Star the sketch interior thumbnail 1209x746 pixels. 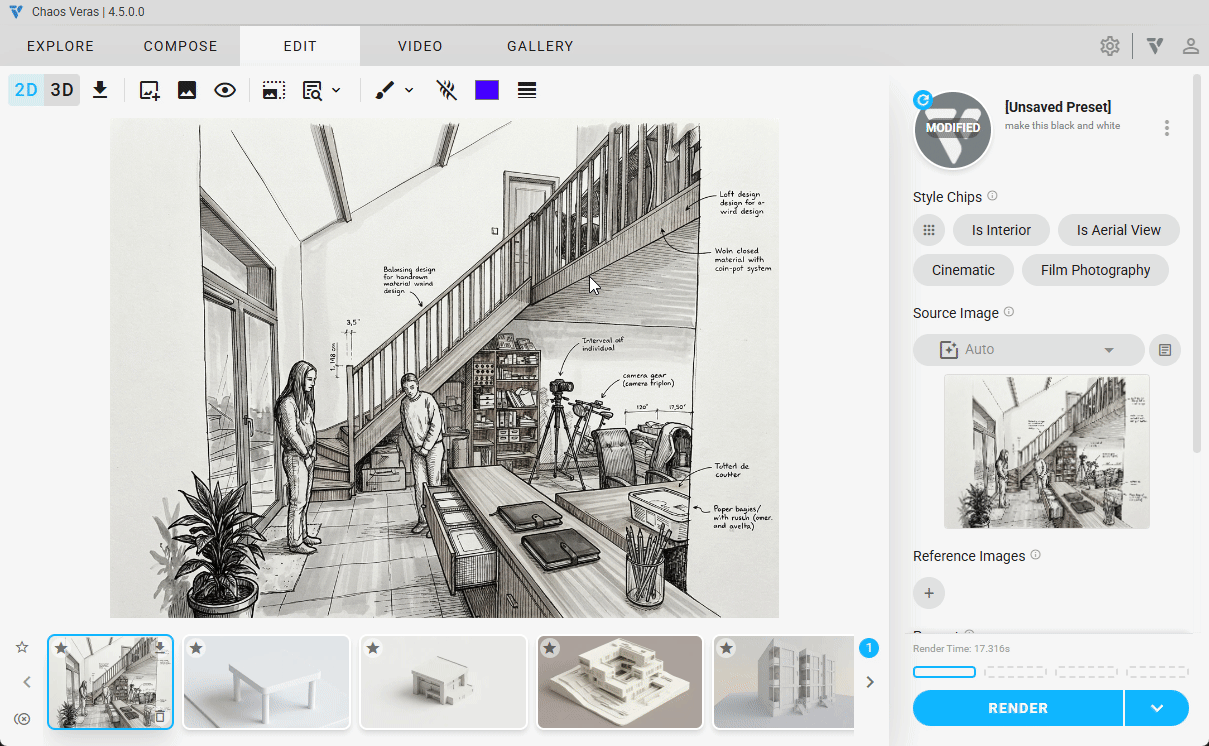62,648
